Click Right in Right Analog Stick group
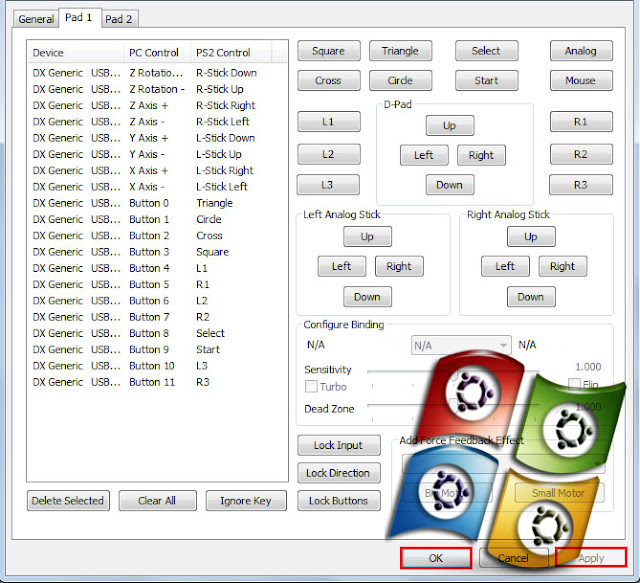 point(563,267)
